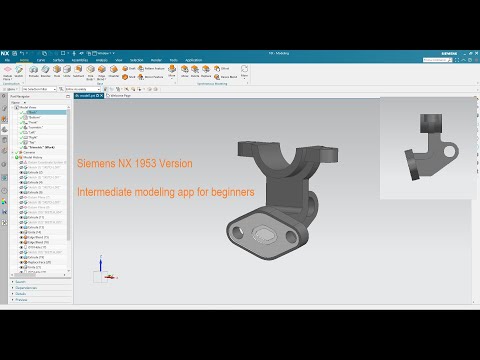Viewport: 480px width, 360px height.
Task: Select the Resize Blend tool
Action: [226, 77]
